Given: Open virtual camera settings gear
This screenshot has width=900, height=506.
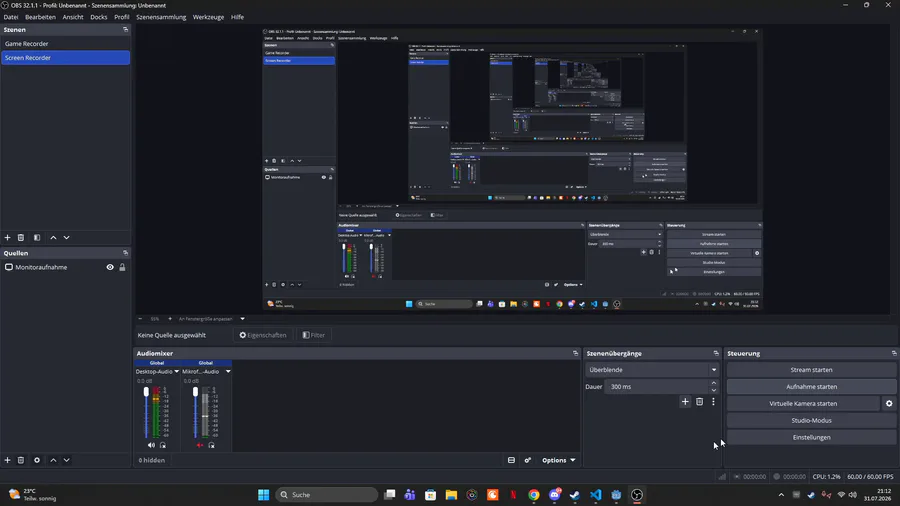Looking at the screenshot, I should pos(889,403).
